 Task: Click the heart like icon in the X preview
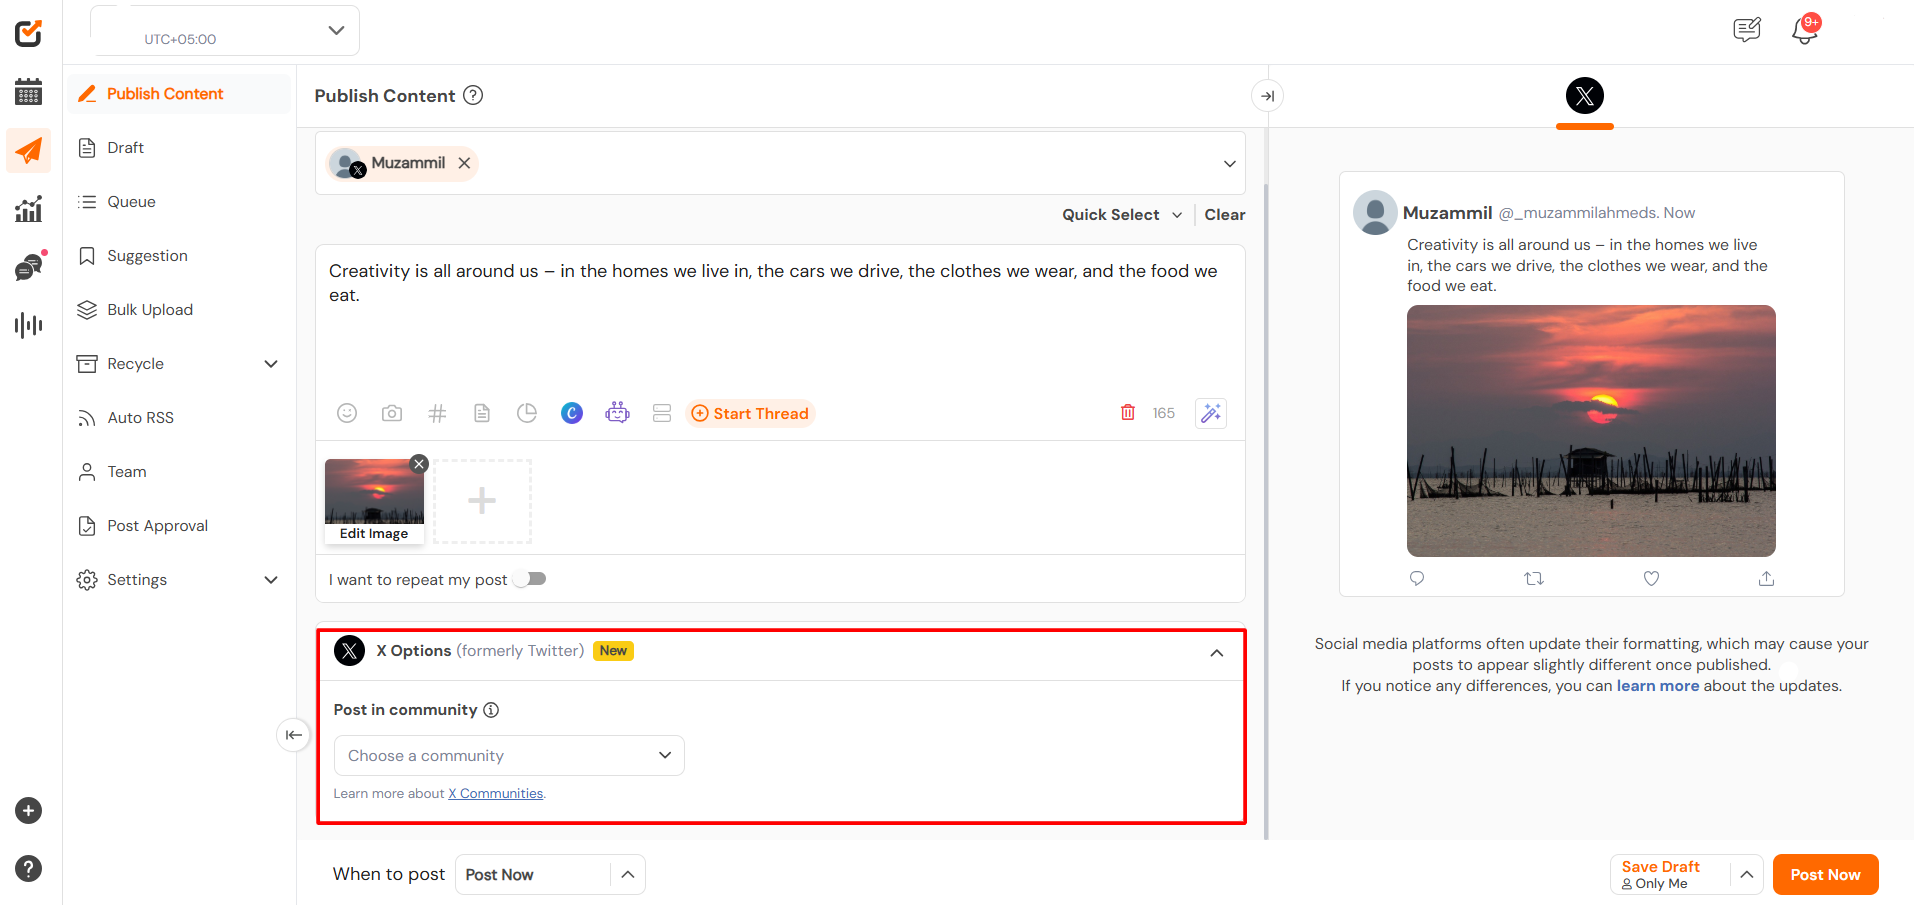coord(1652,578)
